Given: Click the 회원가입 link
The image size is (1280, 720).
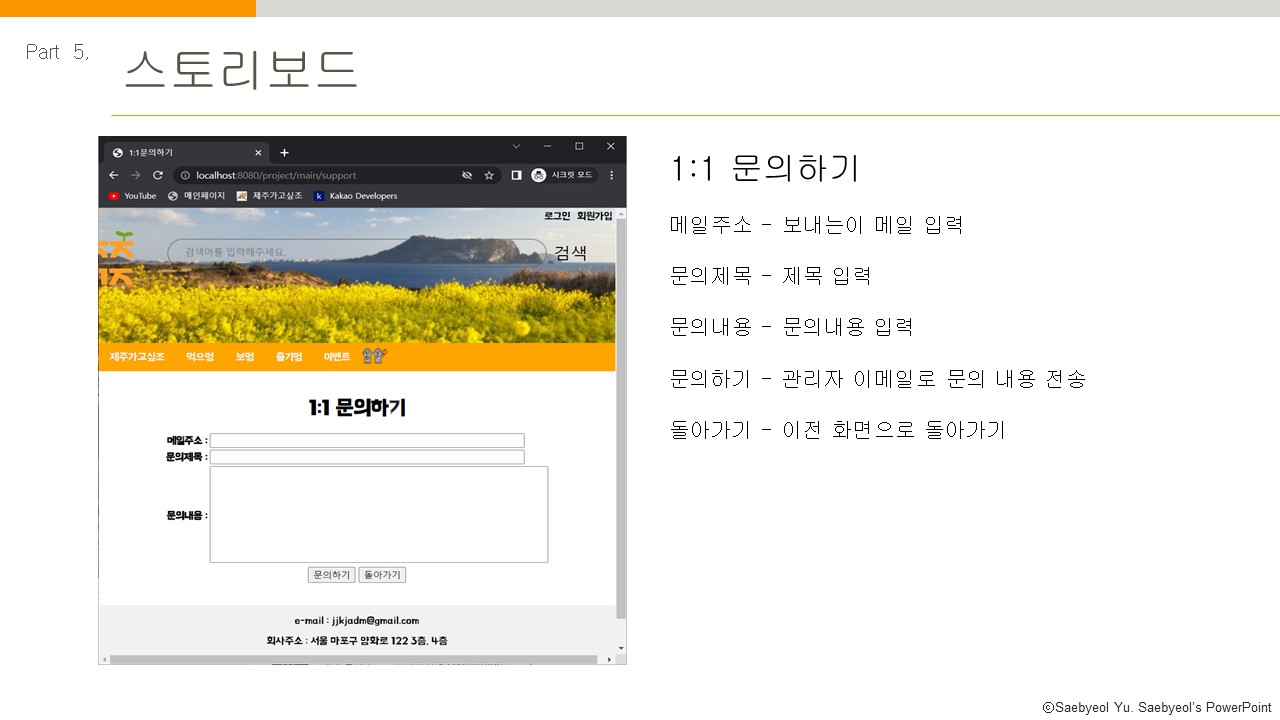Looking at the screenshot, I should 595,216.
